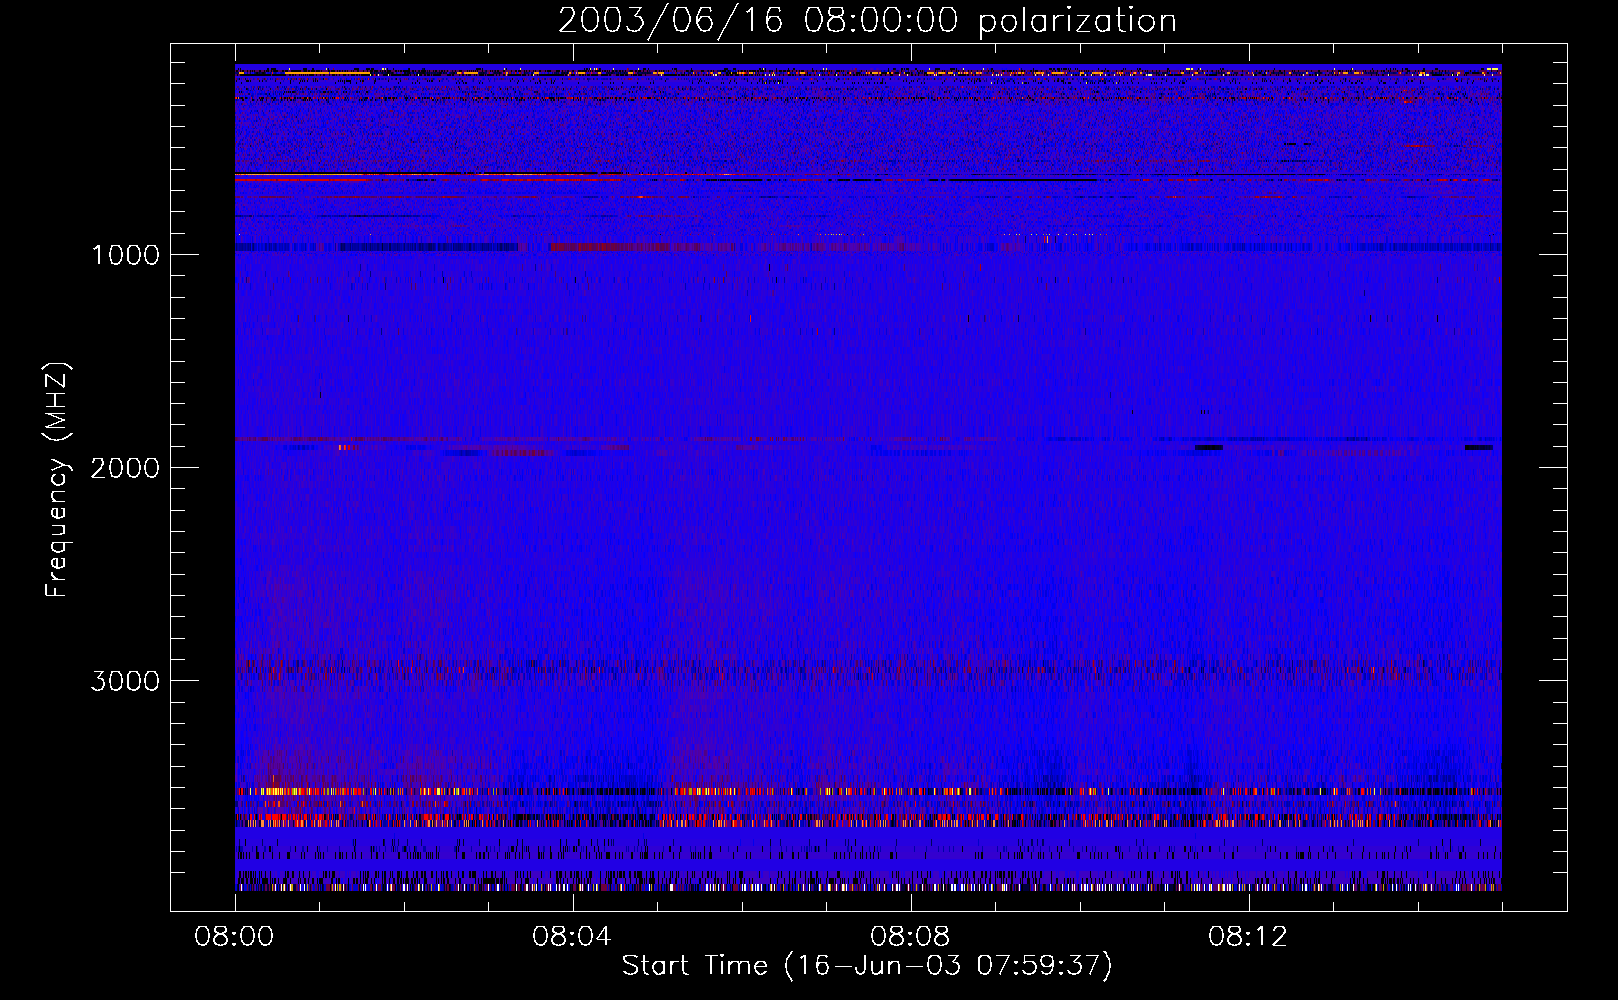This screenshot has height=1000, width=1618.
Task: Click the '08:08' time tick label
Action: (910, 937)
